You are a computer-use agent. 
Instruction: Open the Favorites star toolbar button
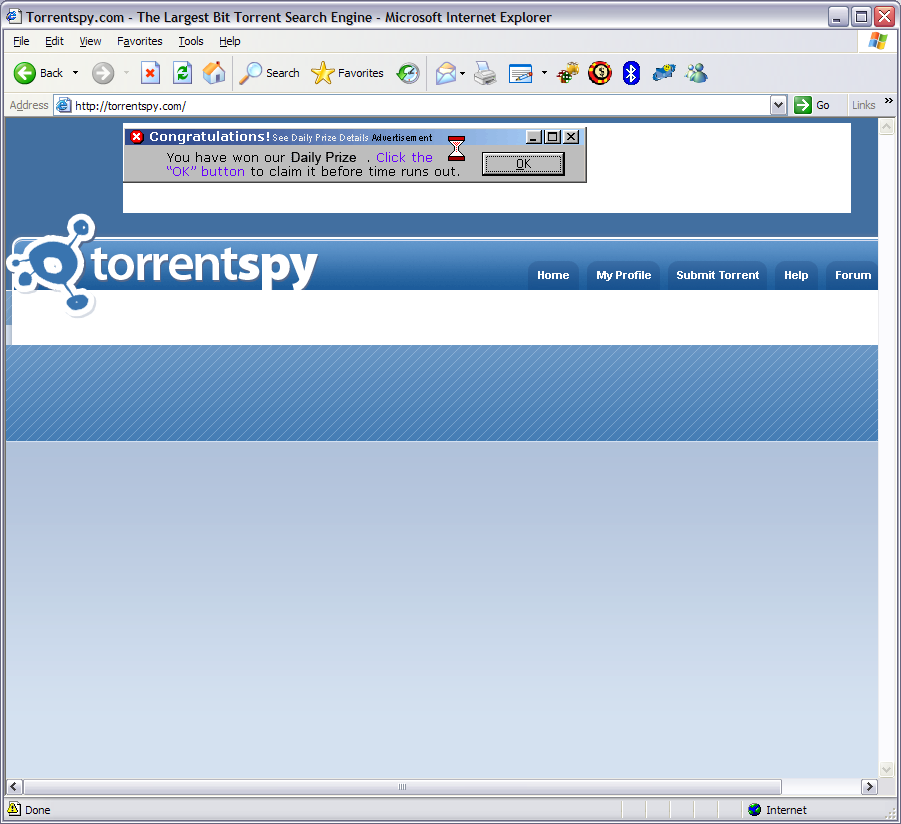tap(348, 73)
